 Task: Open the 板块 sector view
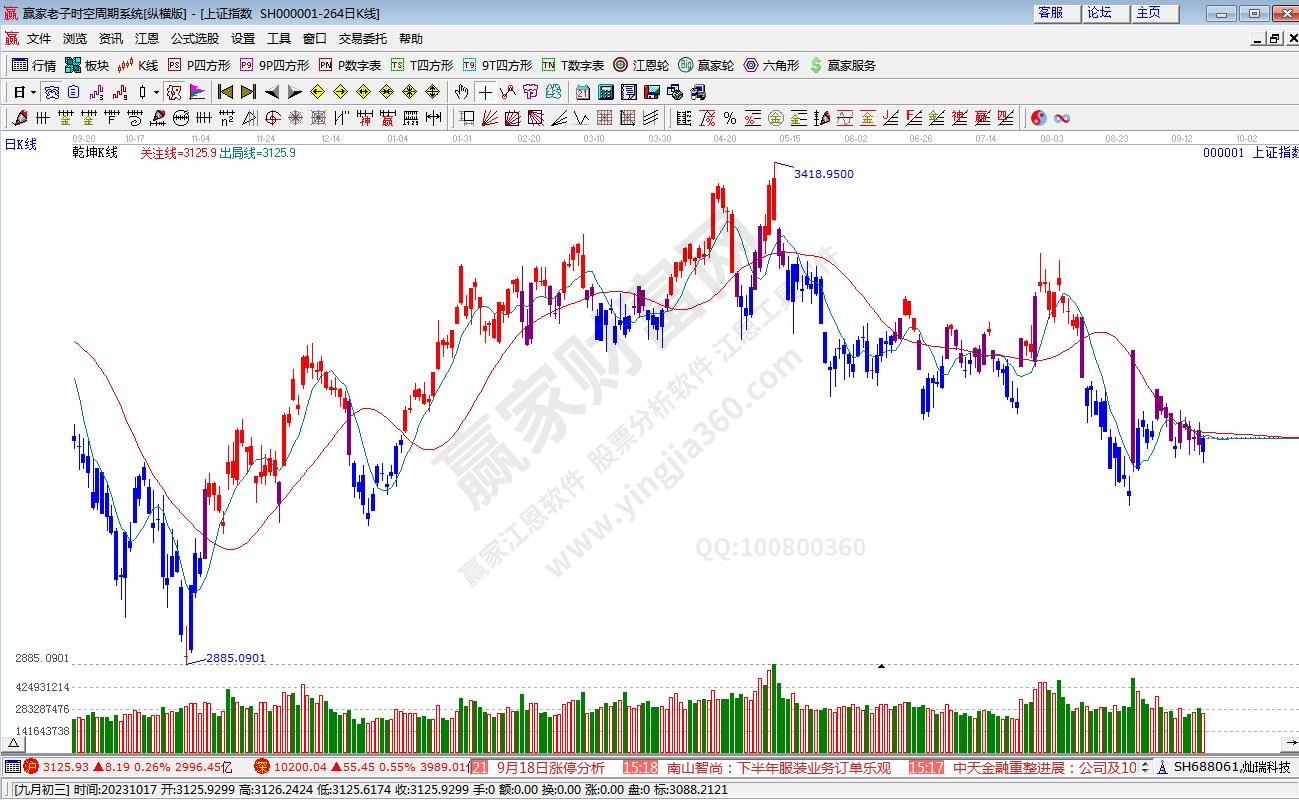pyautogui.click(x=86, y=65)
